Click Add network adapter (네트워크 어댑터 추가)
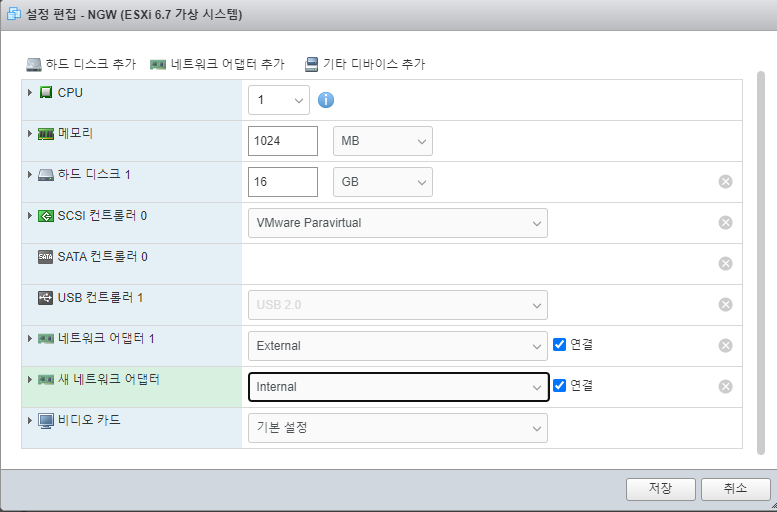 217,64
